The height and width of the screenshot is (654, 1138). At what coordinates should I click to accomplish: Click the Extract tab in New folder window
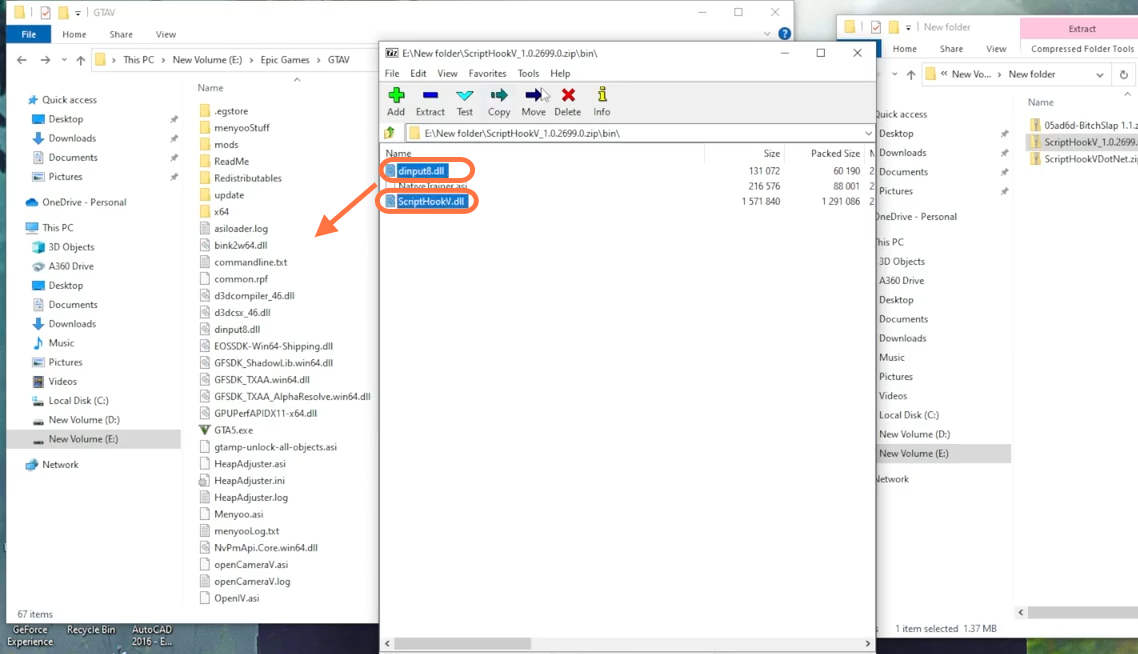[x=1081, y=28]
